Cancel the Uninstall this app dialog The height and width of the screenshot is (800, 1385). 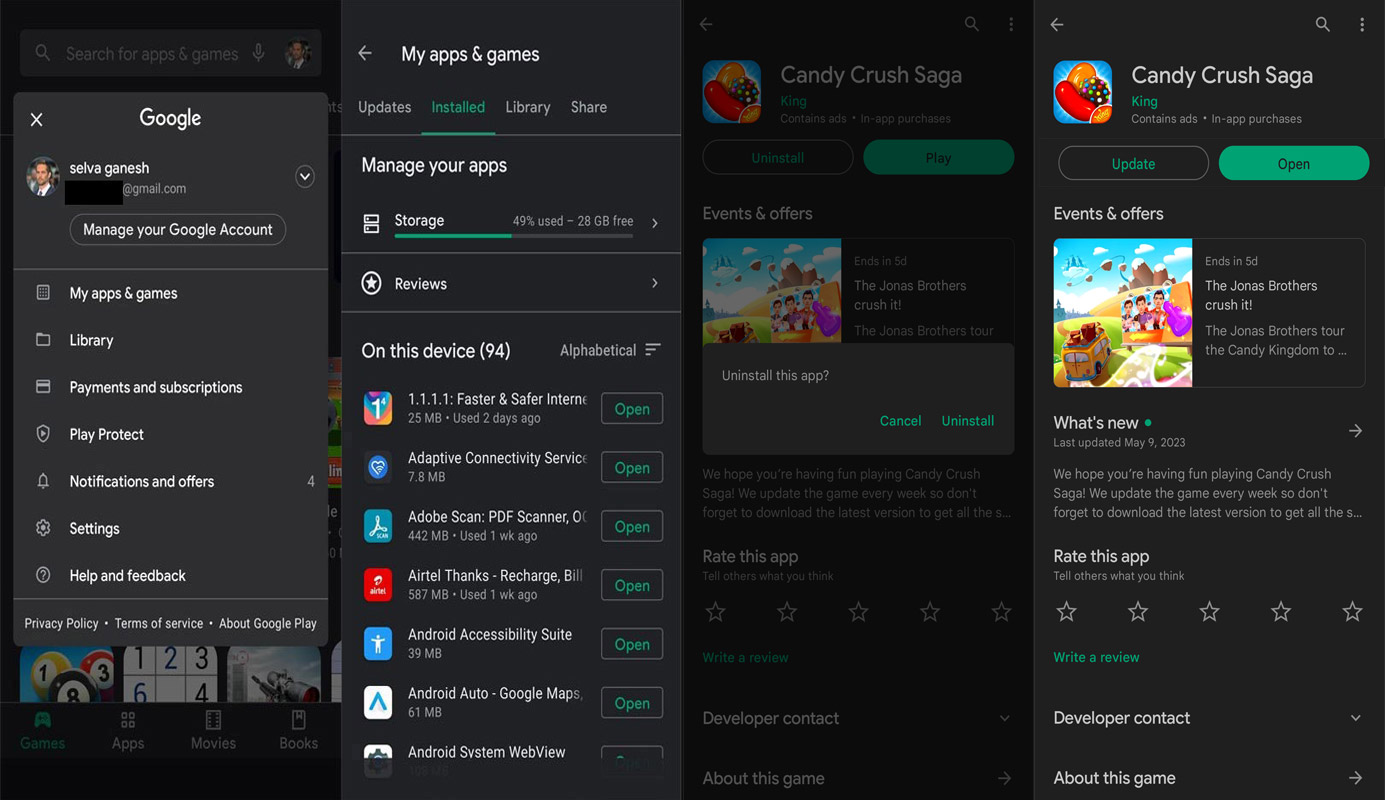[x=900, y=421]
